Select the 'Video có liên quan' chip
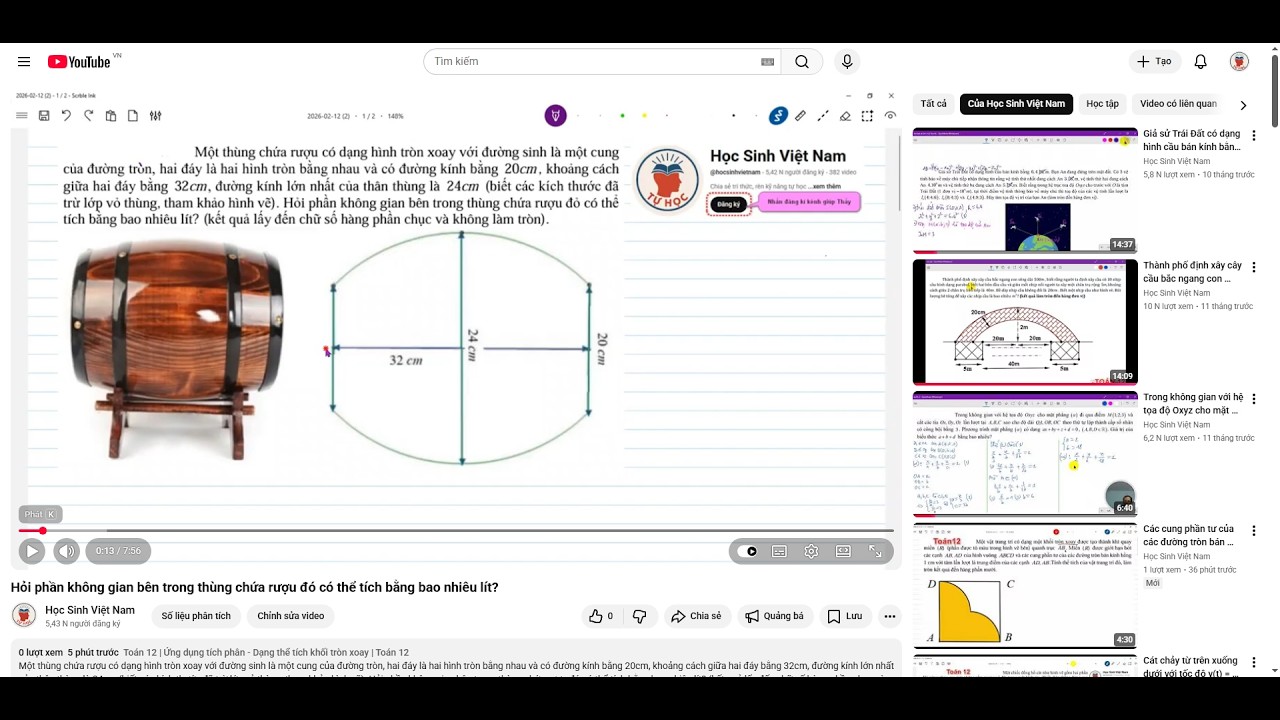 1178,104
